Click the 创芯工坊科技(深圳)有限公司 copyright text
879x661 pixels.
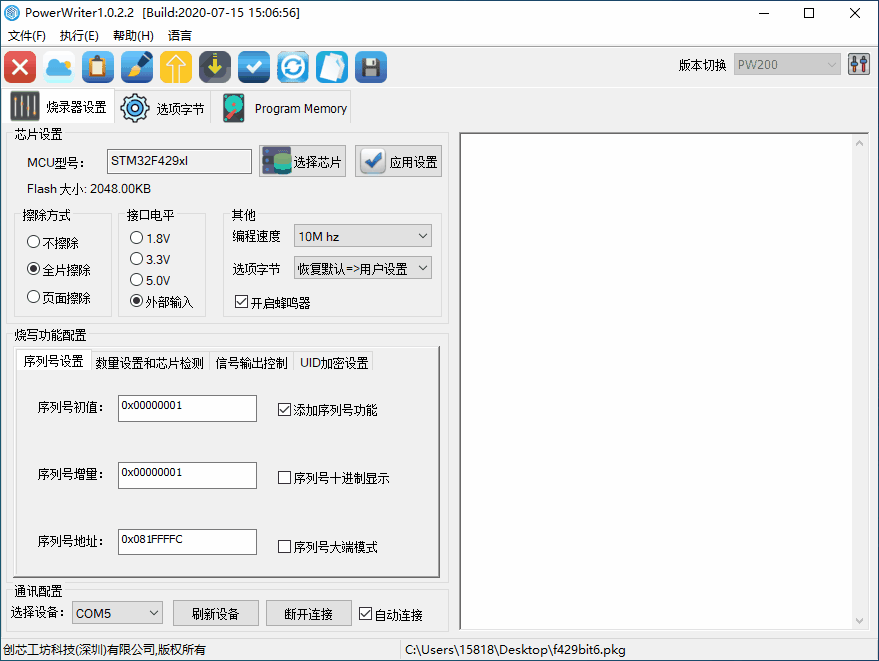click(x=104, y=650)
